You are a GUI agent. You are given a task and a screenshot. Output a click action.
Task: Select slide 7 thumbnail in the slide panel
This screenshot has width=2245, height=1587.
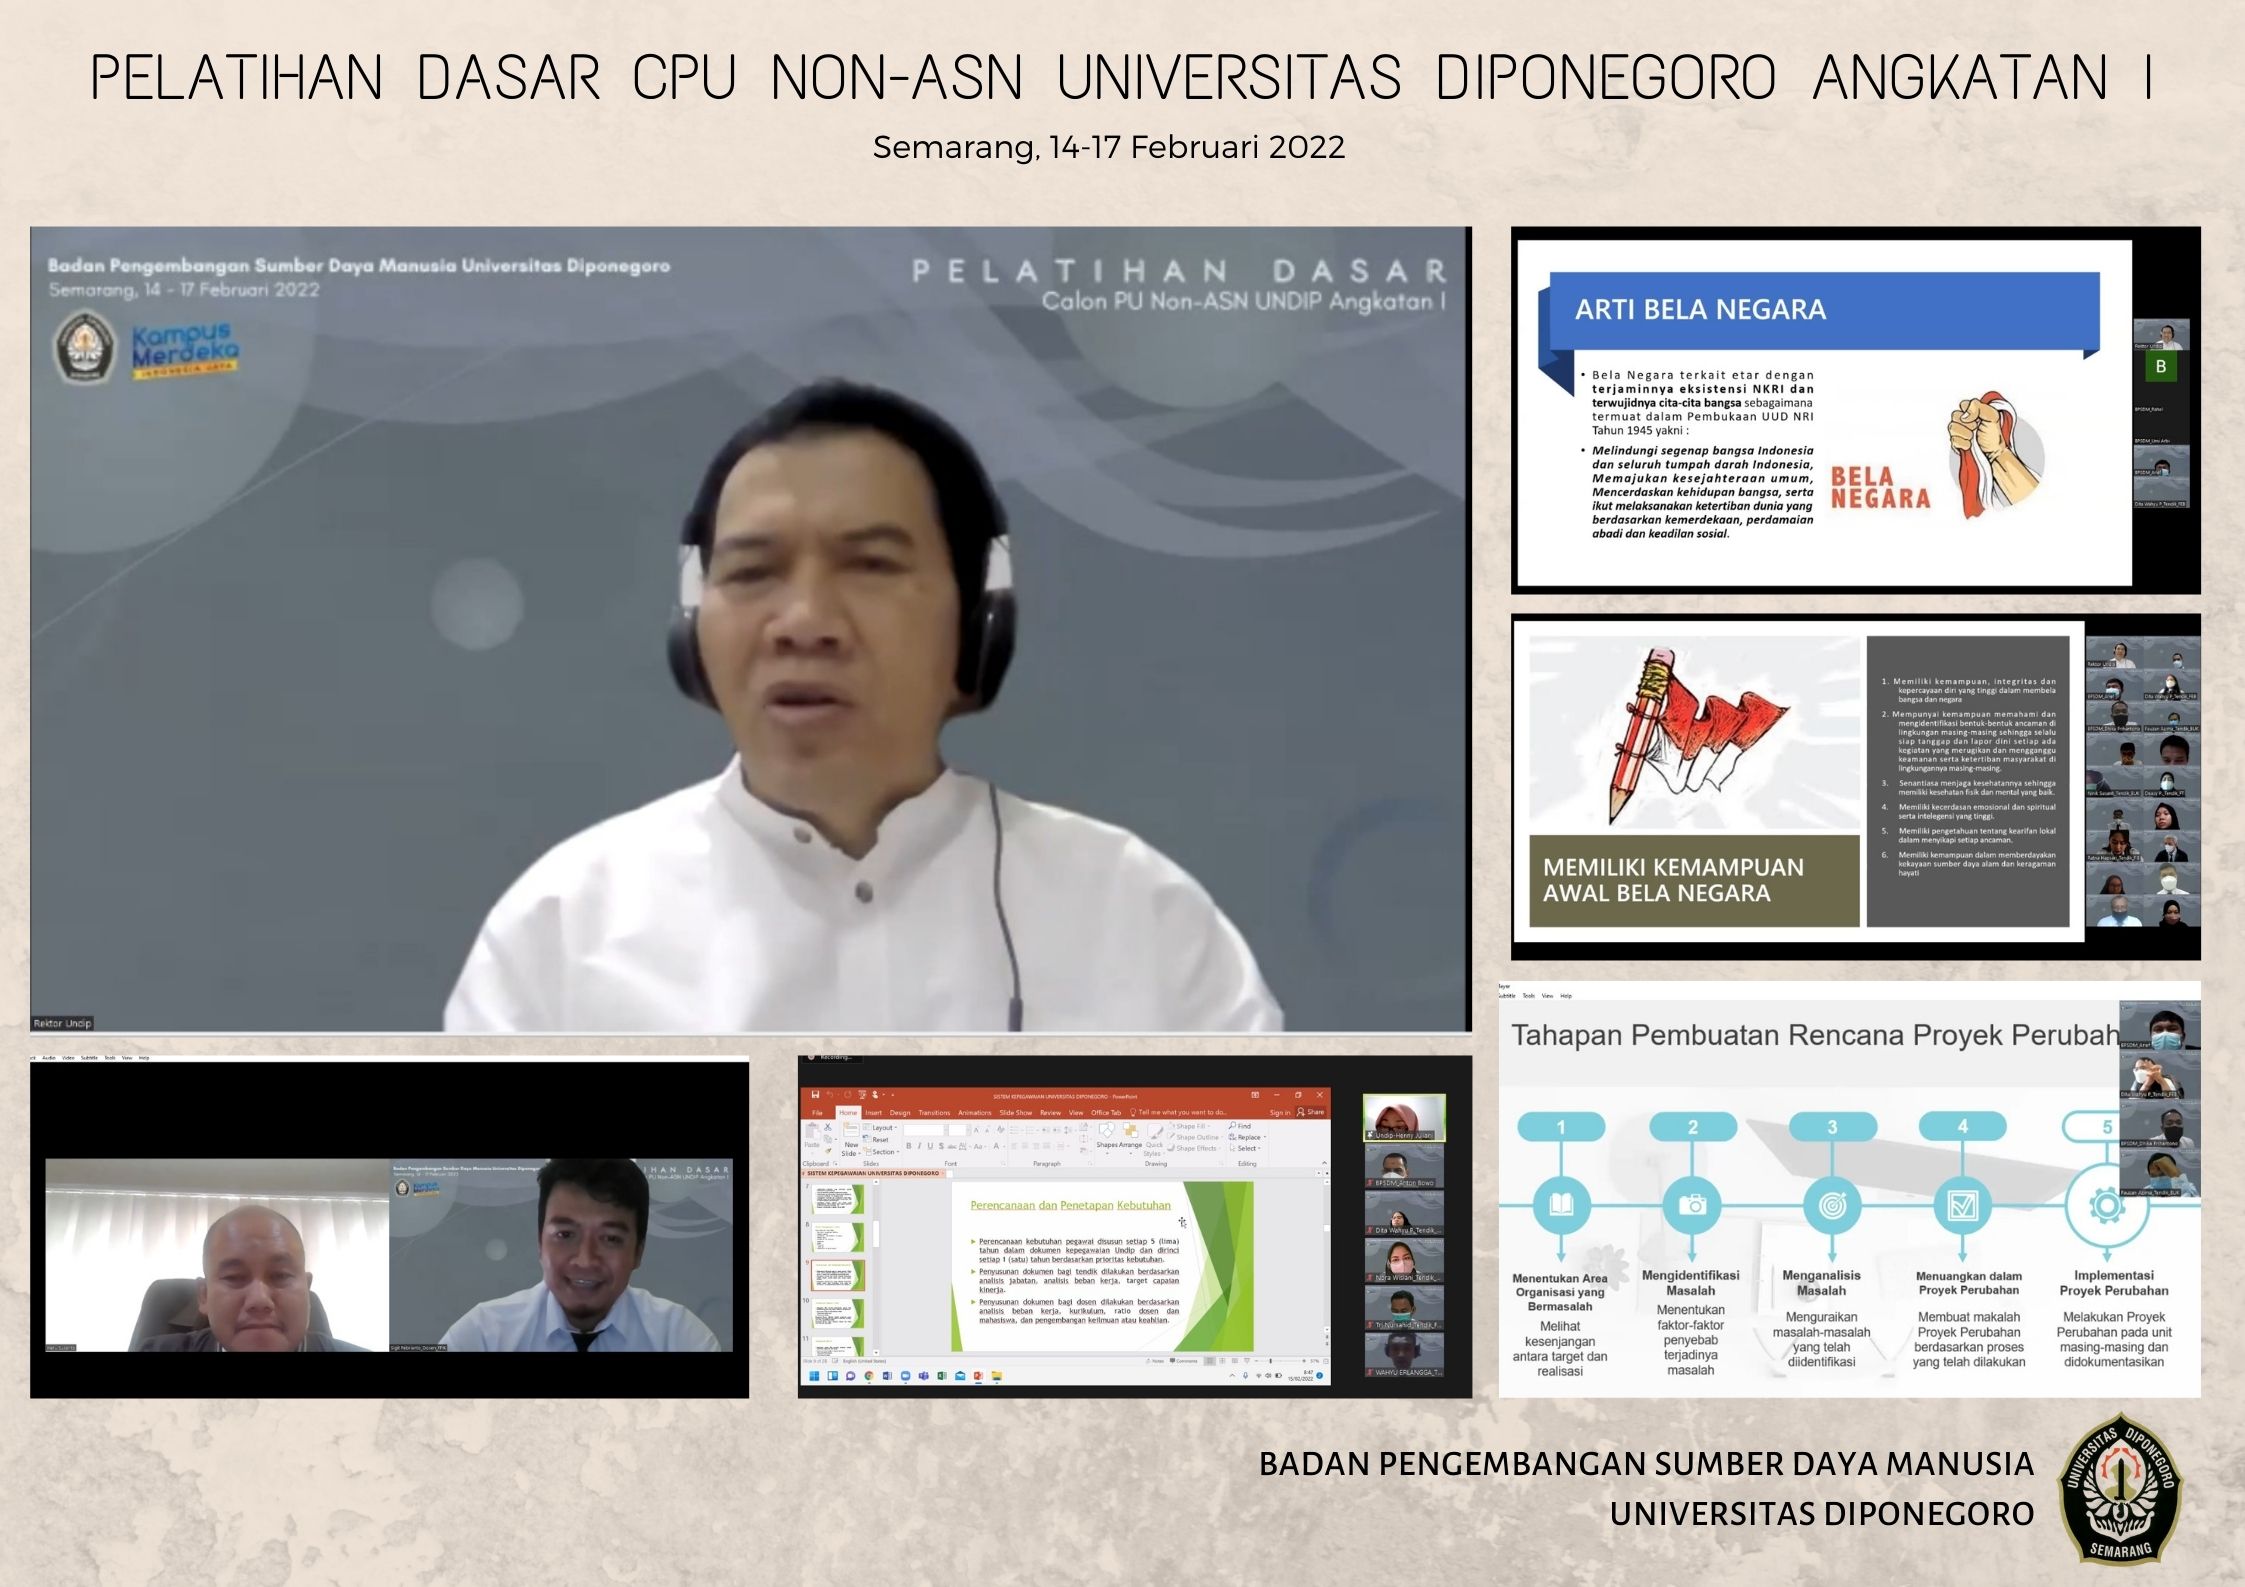(838, 1199)
